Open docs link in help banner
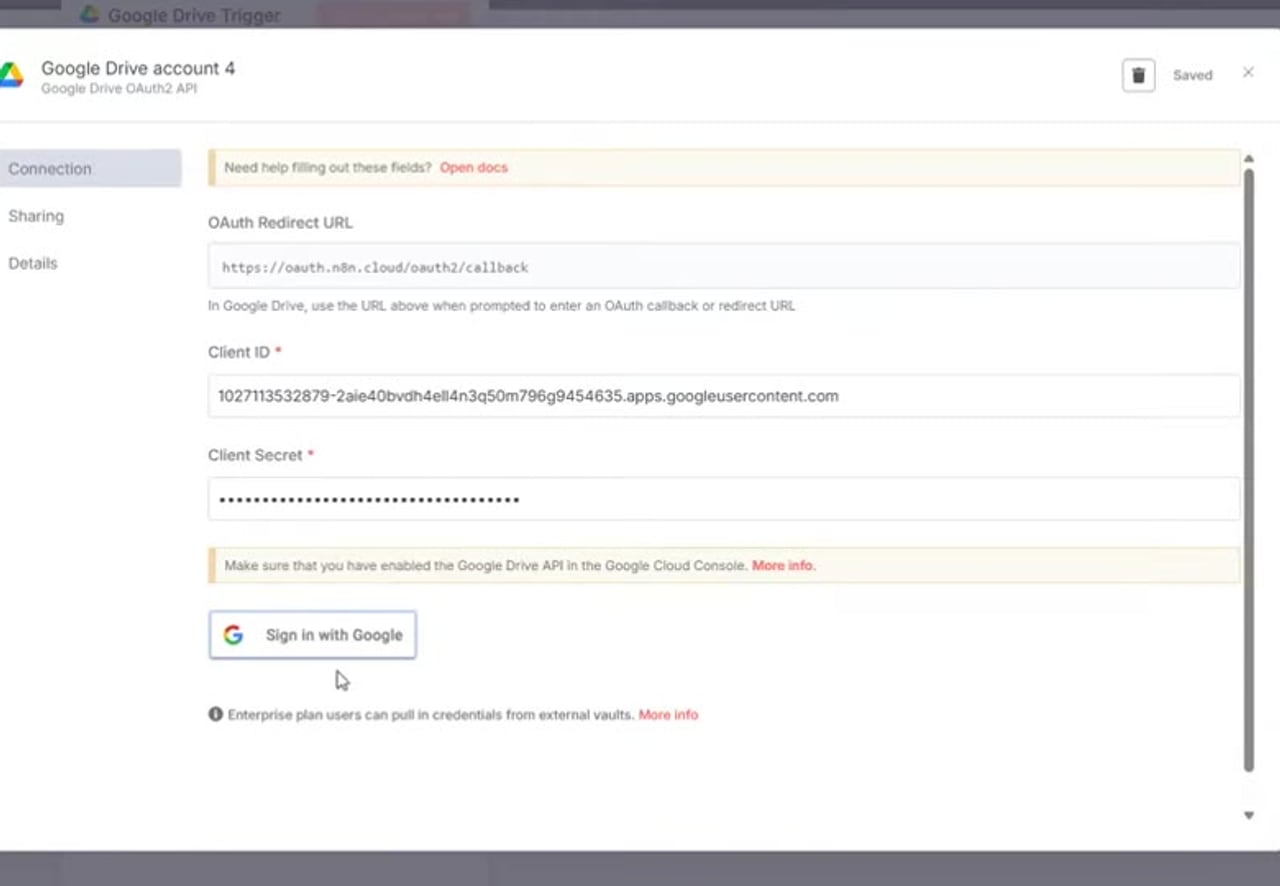Viewport: 1280px width, 886px height. pos(474,167)
